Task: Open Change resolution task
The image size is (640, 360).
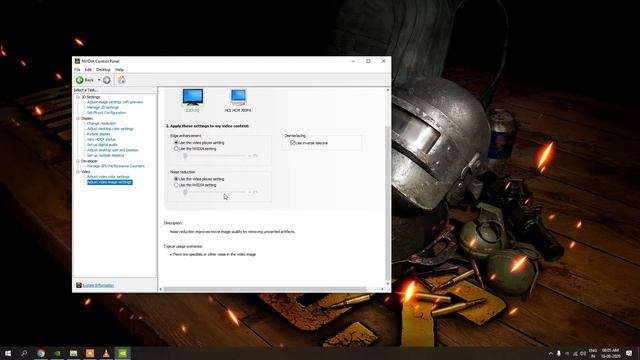Action: [102, 123]
